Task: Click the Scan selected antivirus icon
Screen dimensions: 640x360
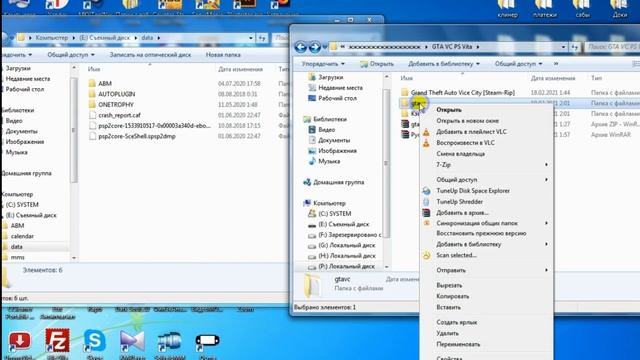Action: tap(426, 255)
